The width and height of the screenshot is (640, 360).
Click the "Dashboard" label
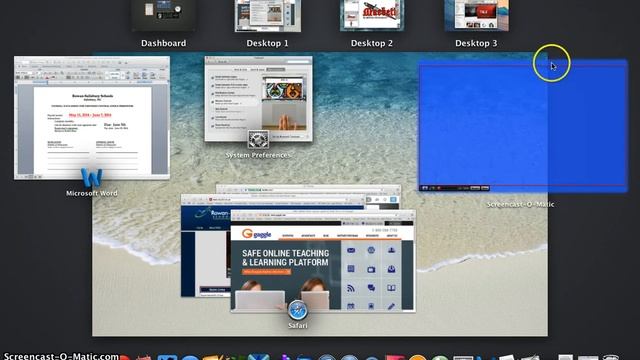[163, 43]
